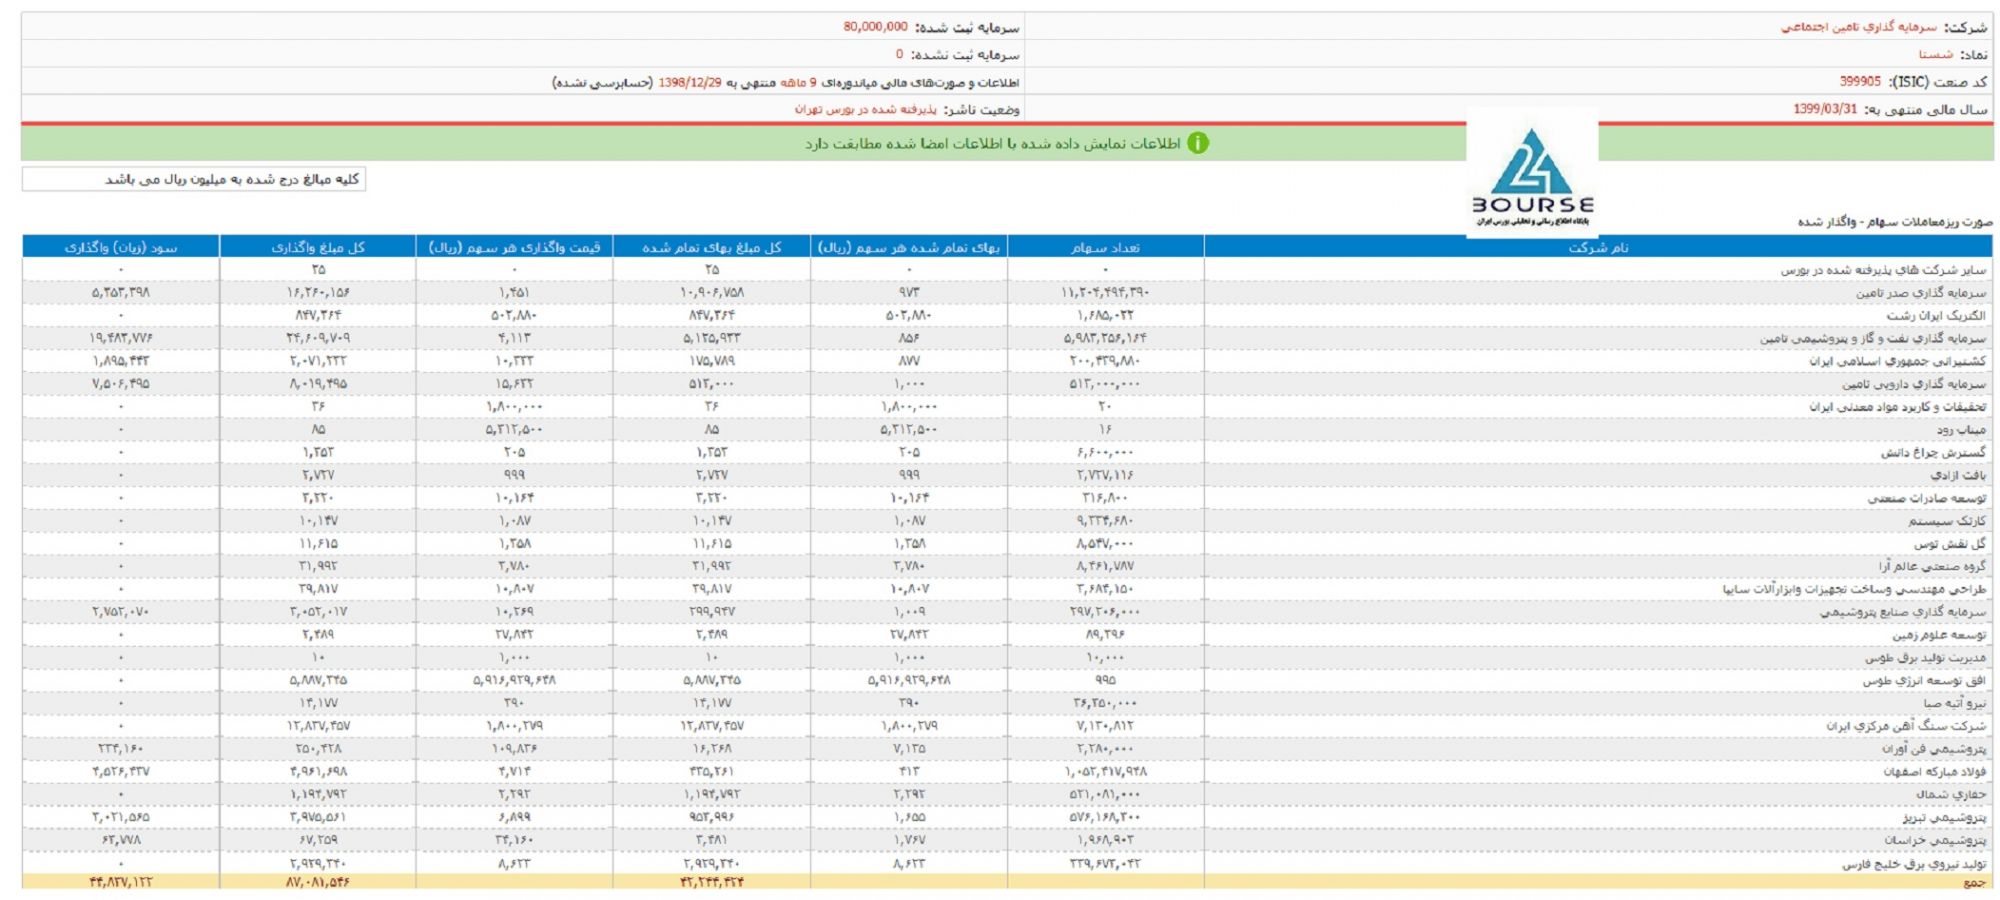This screenshot has width=2000, height=900.
Task: Select row 'بافت ازادی'
Action: point(1007,475)
